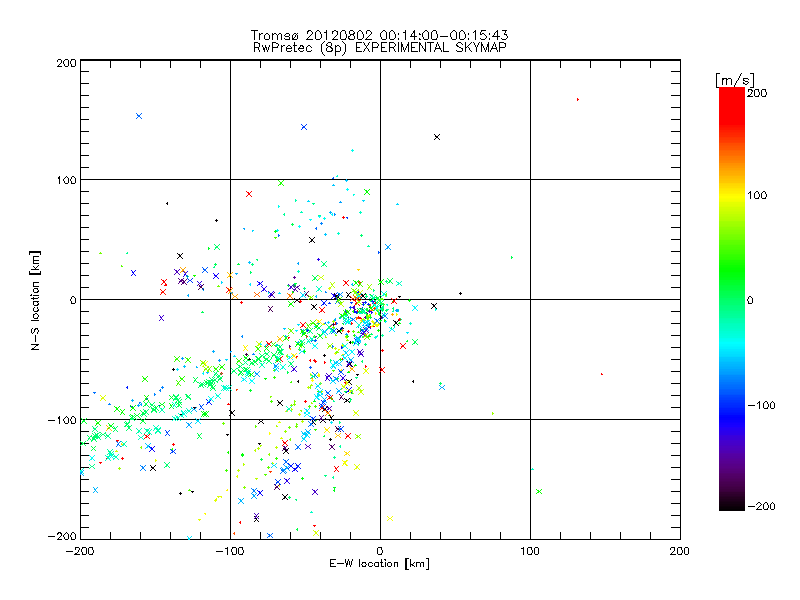This screenshot has height=600, width=800.
Task: Click the colorbar label '-200' at bottom
Action: click(761, 506)
